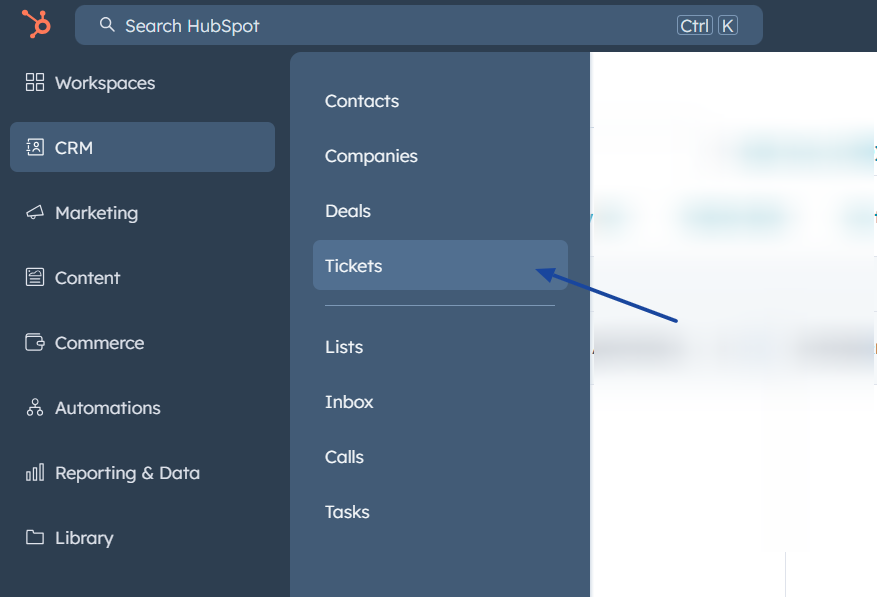Click the Automations nodes icon
877x597 pixels.
coord(35,407)
